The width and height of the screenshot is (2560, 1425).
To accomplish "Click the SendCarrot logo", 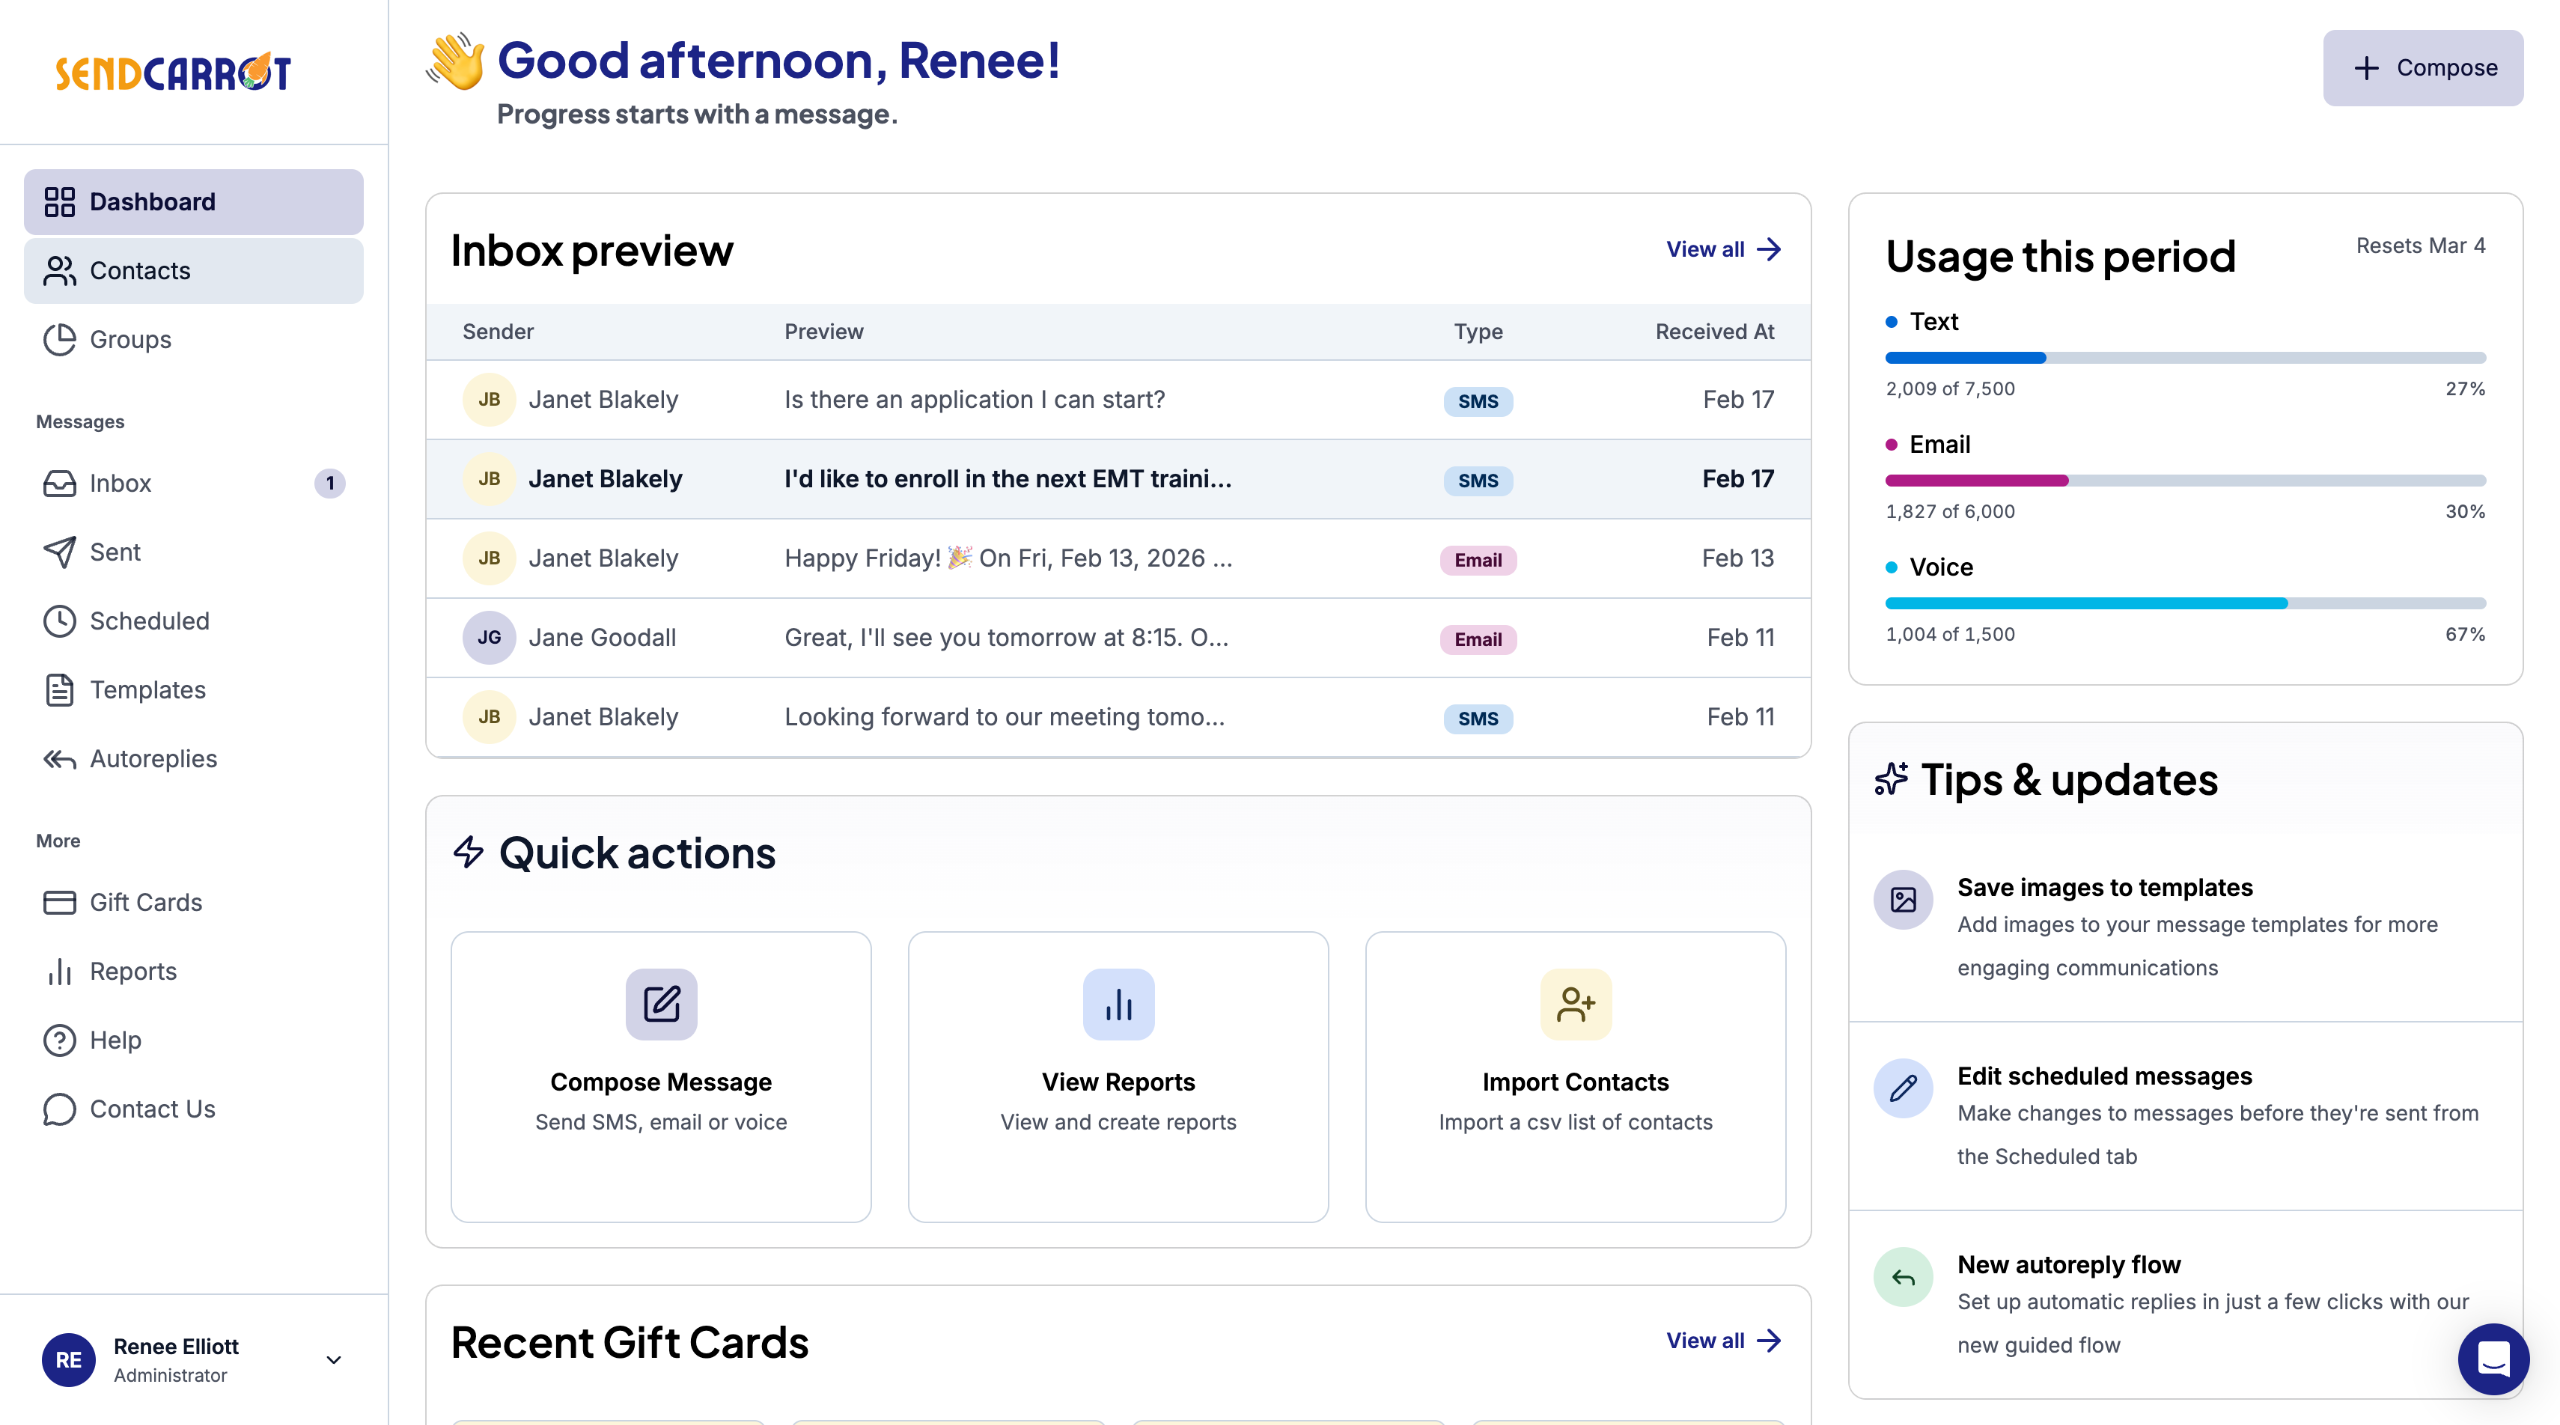I will click(173, 72).
